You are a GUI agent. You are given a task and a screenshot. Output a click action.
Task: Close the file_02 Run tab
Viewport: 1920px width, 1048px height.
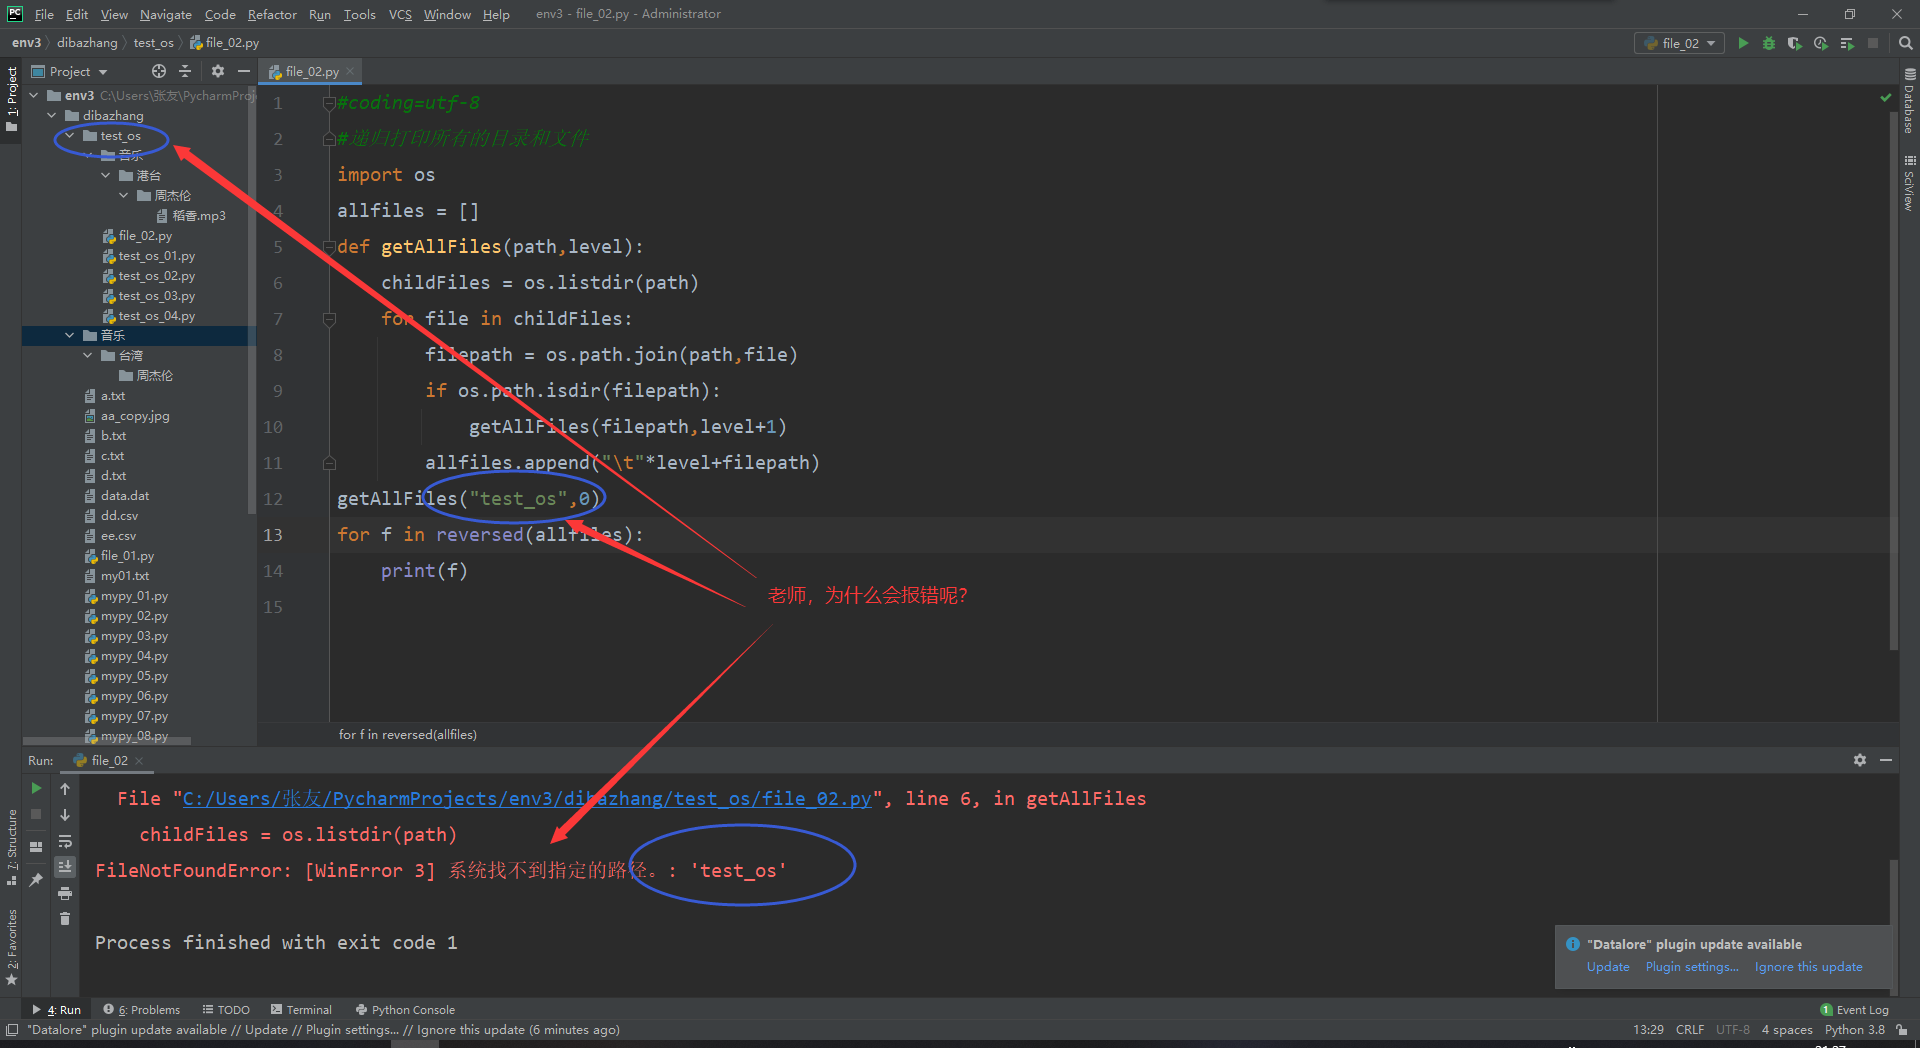(x=139, y=761)
